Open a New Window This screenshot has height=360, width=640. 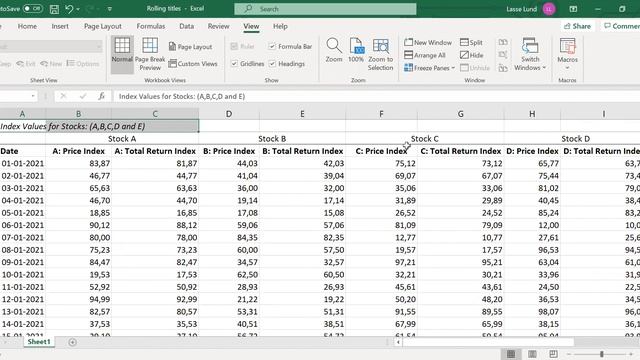tap(428, 42)
